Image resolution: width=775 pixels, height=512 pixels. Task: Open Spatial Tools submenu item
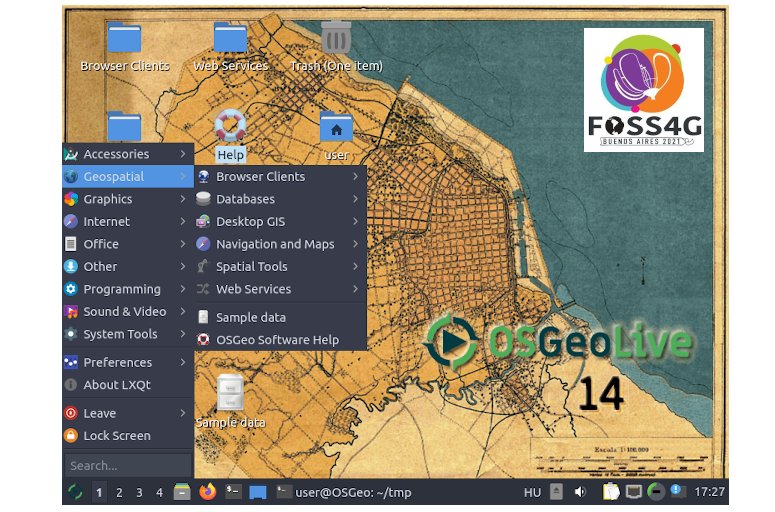click(x=280, y=266)
